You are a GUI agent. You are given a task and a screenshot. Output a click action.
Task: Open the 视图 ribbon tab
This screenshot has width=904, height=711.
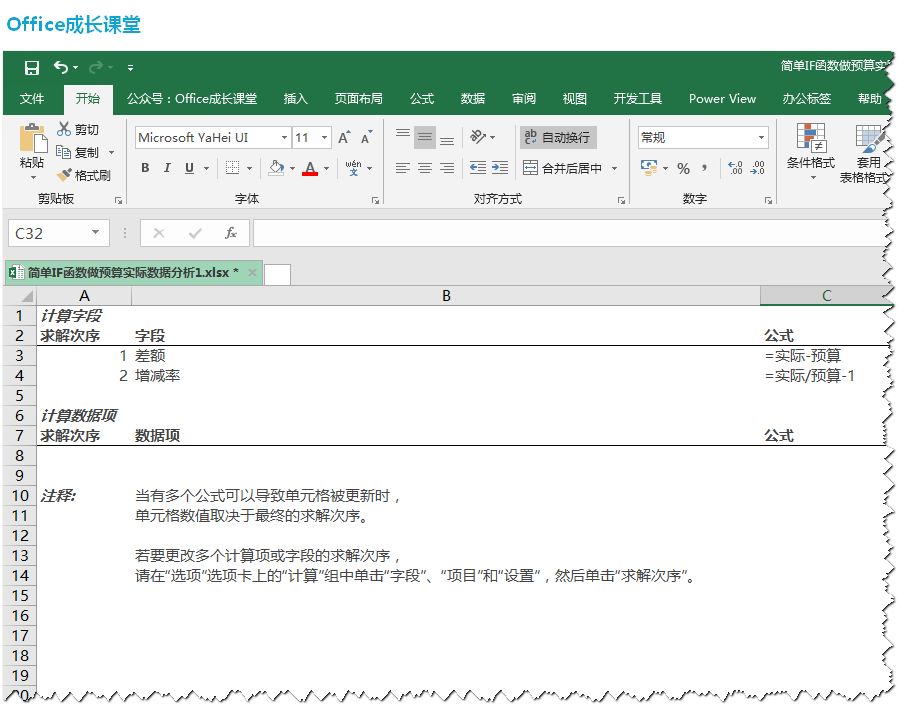point(575,99)
